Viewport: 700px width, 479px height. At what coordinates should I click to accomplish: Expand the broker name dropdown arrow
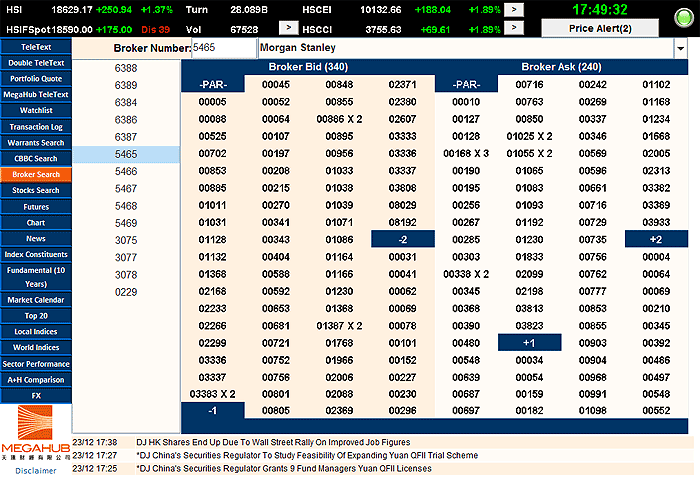click(x=680, y=48)
